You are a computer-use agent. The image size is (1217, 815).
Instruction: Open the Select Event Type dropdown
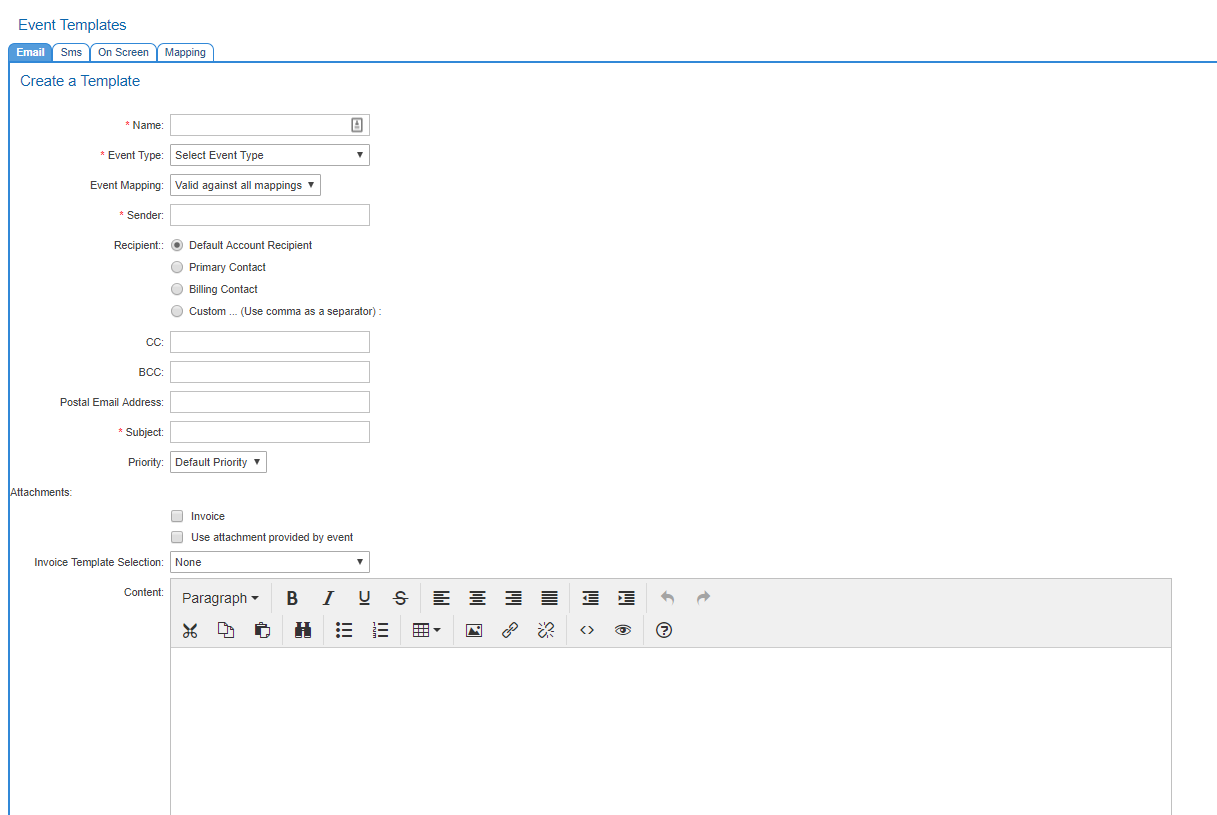(270, 155)
